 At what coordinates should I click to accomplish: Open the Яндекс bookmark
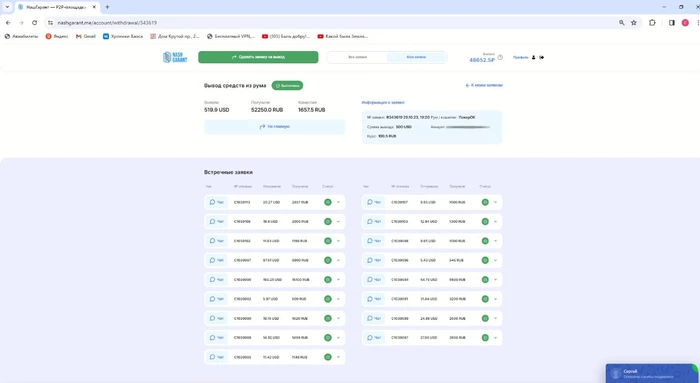pos(57,36)
